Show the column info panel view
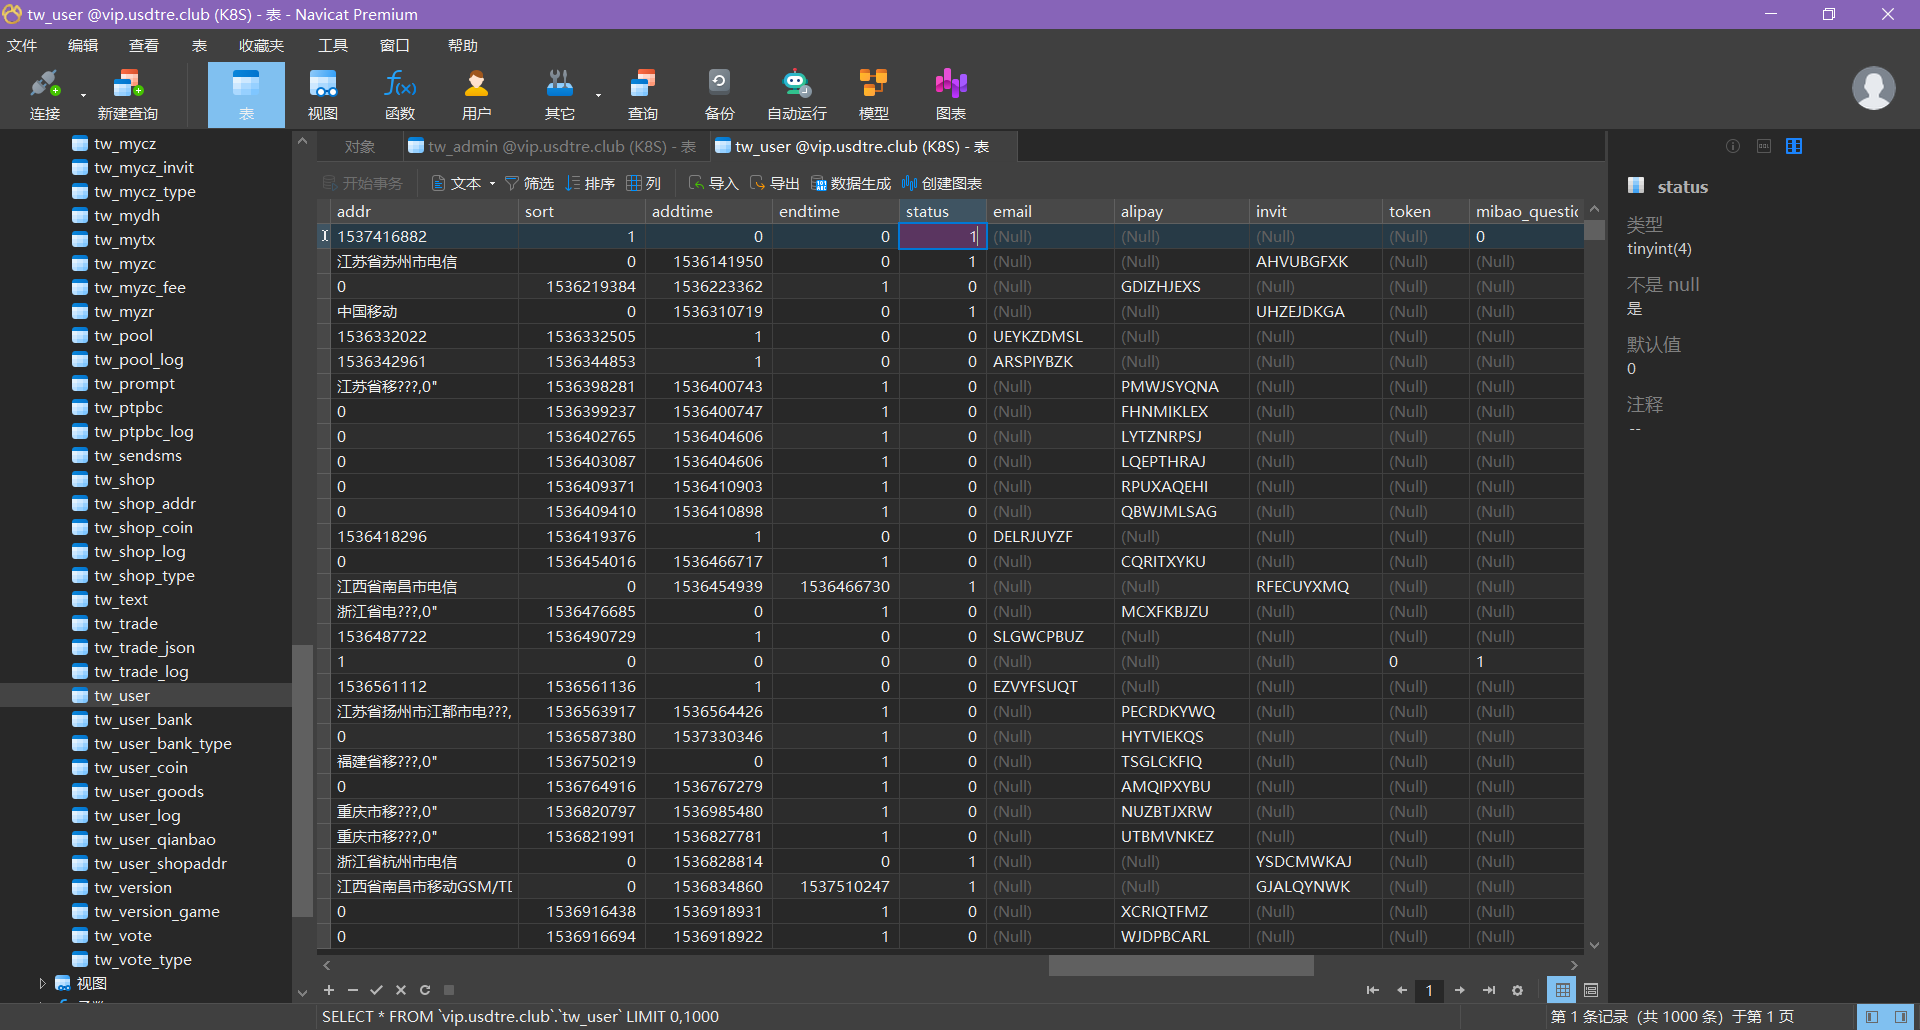 (1794, 146)
